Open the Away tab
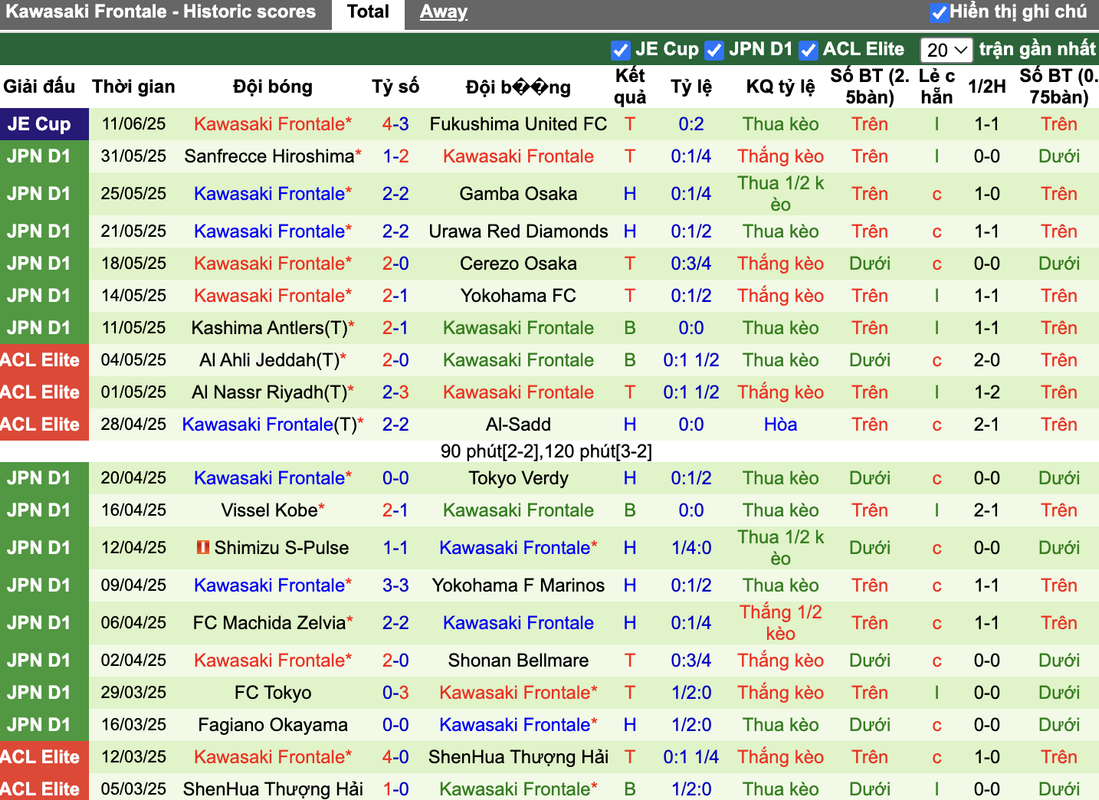Image resolution: width=1099 pixels, height=800 pixels. pos(444,12)
